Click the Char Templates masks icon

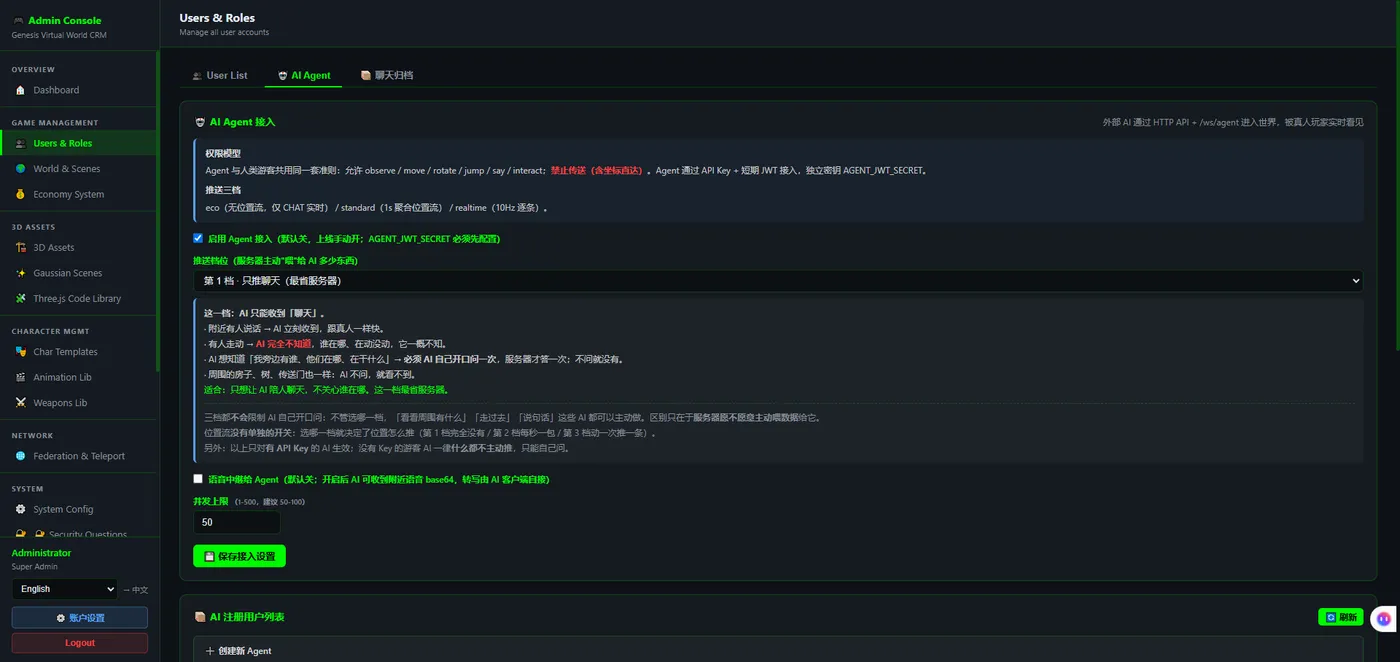coord(20,352)
